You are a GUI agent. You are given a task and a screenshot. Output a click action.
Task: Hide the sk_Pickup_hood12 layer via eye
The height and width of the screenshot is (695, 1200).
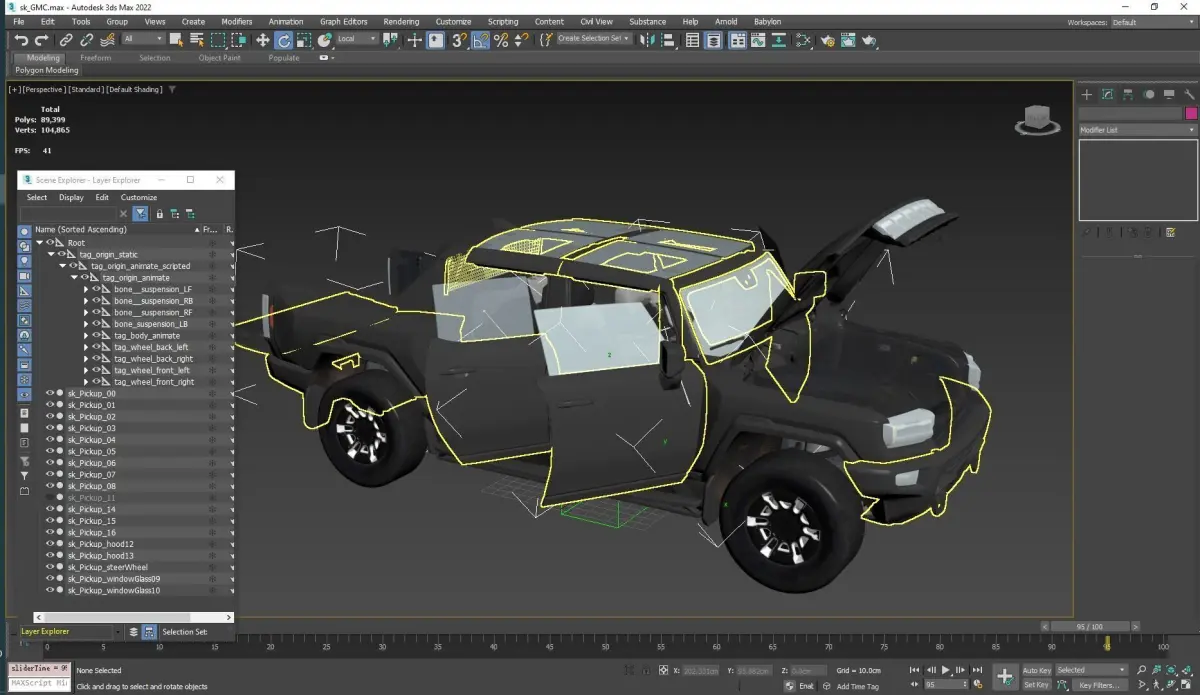pos(51,544)
